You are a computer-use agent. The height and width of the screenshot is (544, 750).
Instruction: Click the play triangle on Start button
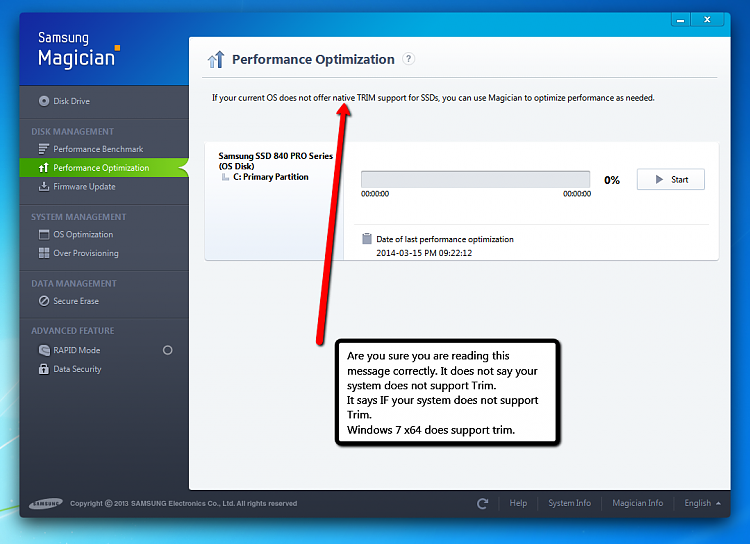(659, 179)
